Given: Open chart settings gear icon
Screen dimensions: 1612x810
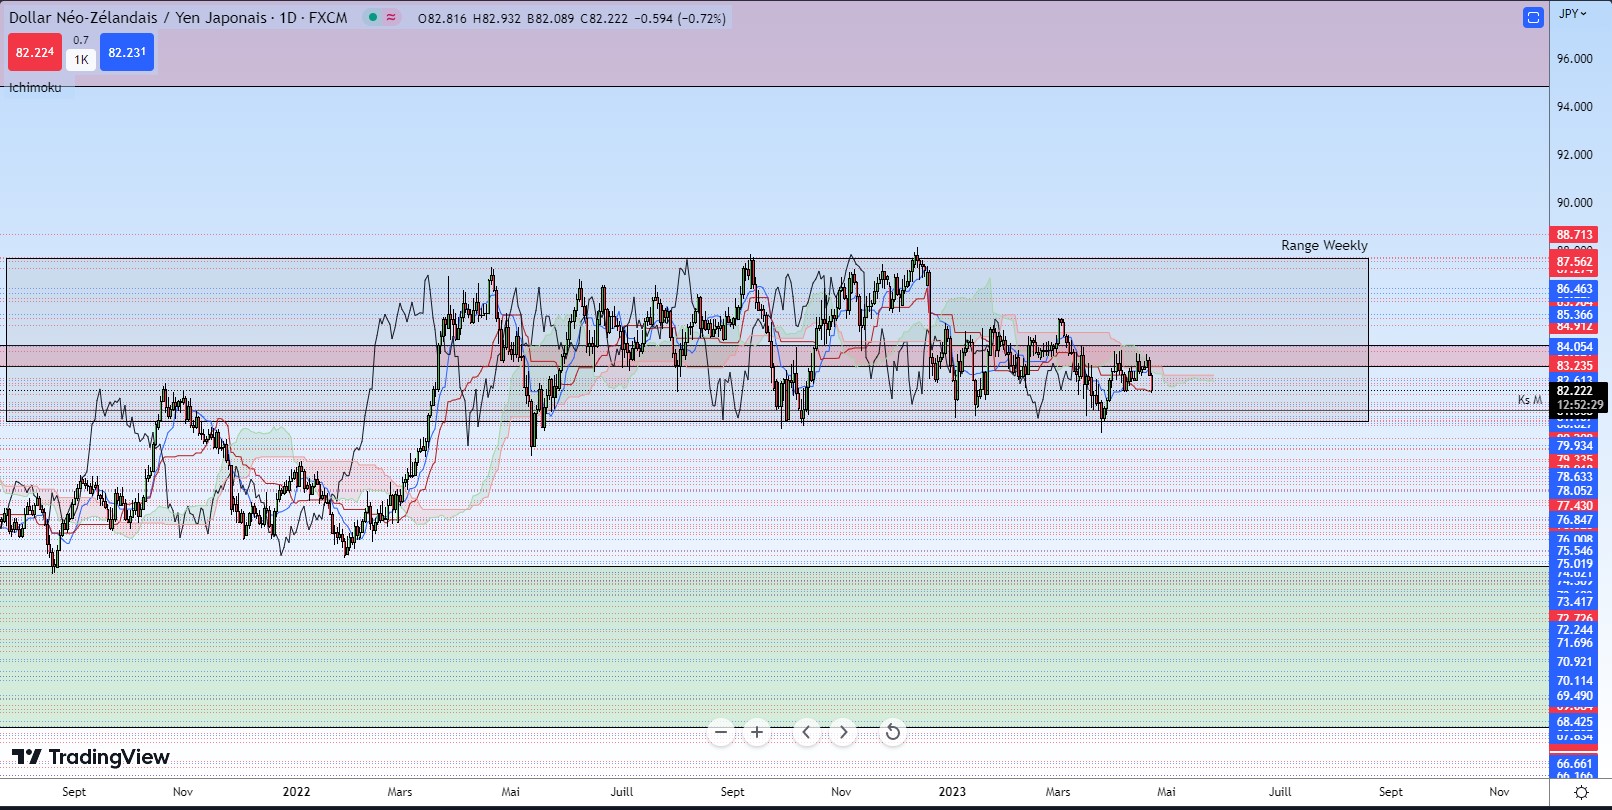Looking at the screenshot, I should (x=1581, y=792).
